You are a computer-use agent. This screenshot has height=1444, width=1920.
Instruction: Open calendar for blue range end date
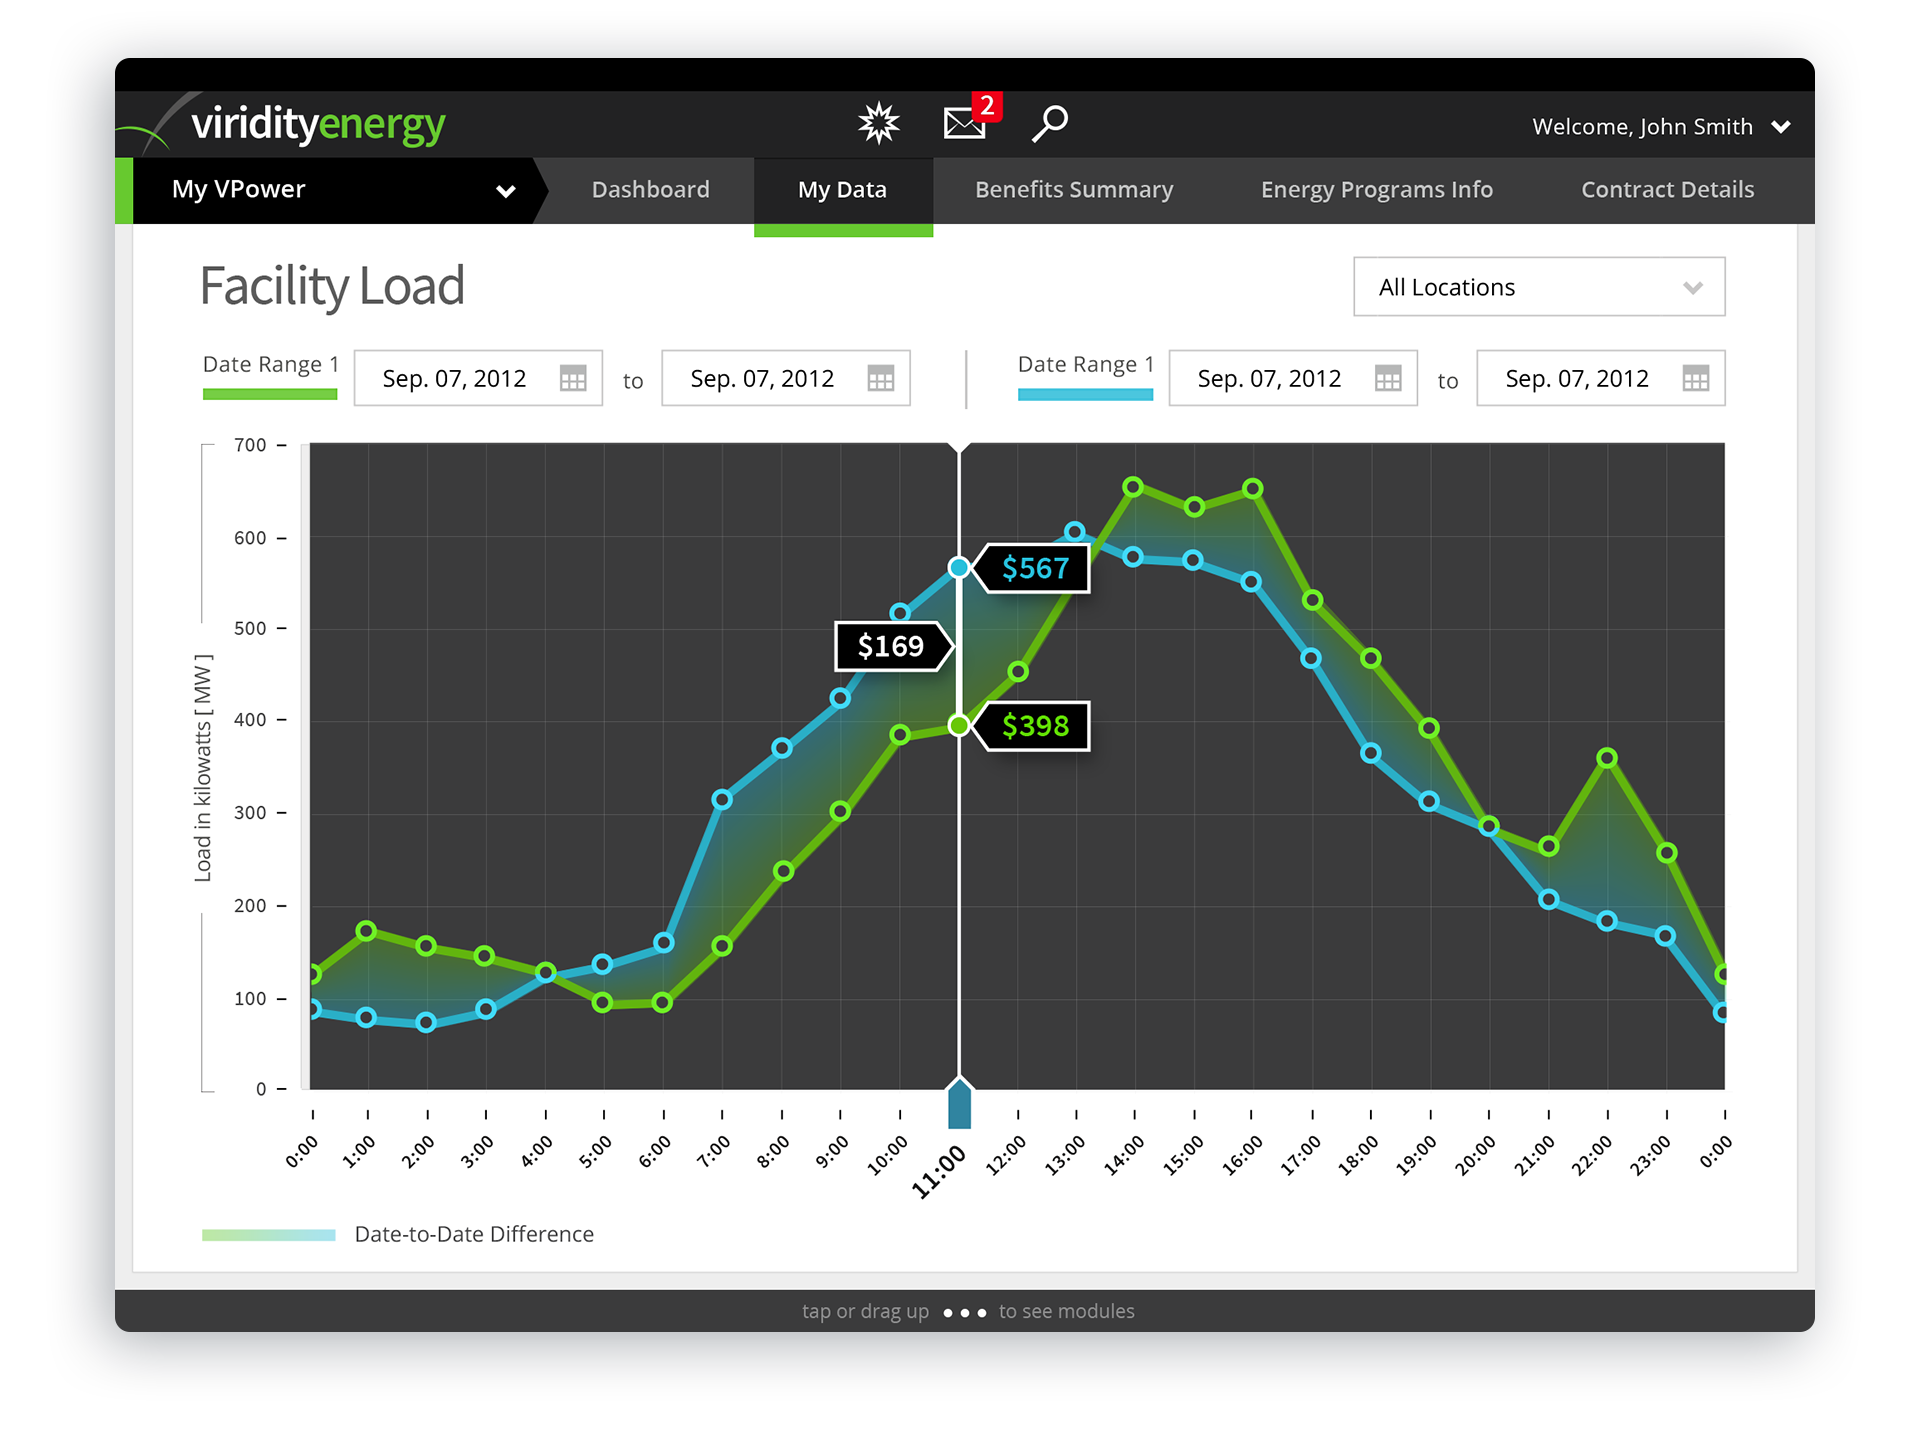point(1696,379)
